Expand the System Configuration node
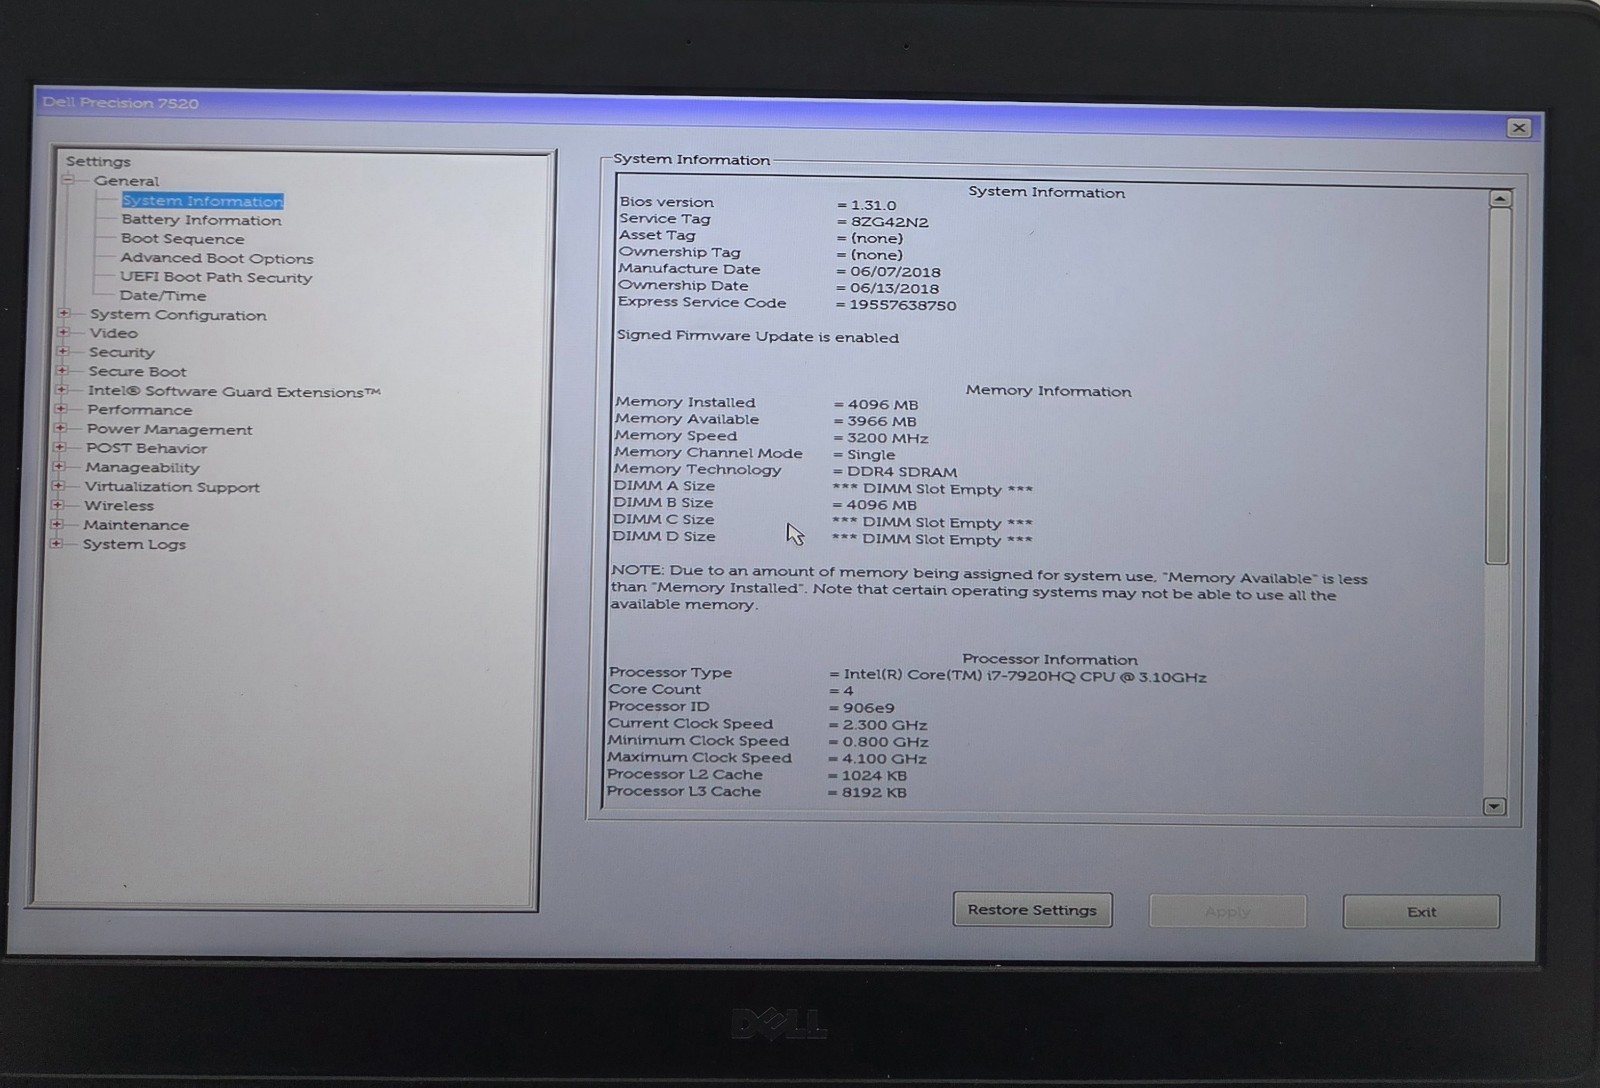Image resolution: width=1600 pixels, height=1088 pixels. click(x=64, y=314)
